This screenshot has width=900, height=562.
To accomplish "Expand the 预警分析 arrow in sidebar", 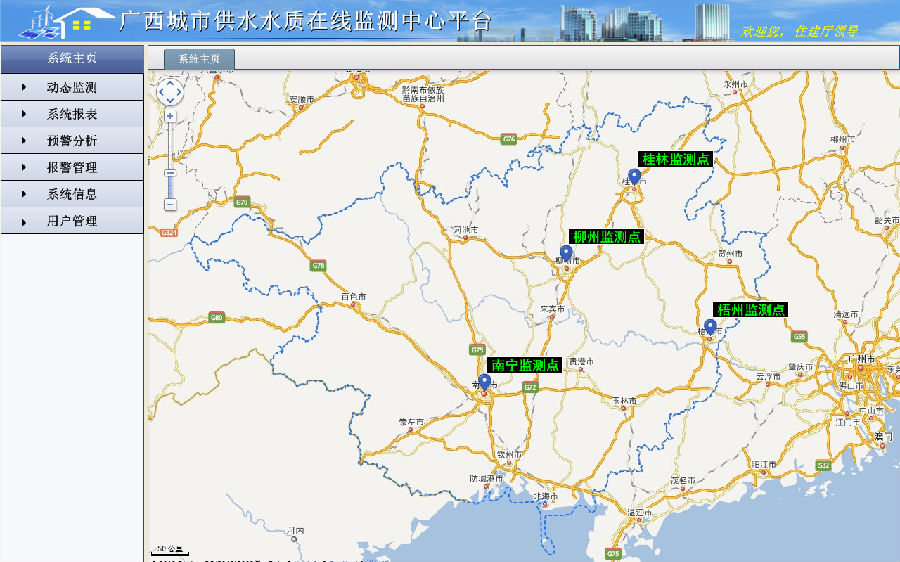I will pyautogui.click(x=23, y=141).
